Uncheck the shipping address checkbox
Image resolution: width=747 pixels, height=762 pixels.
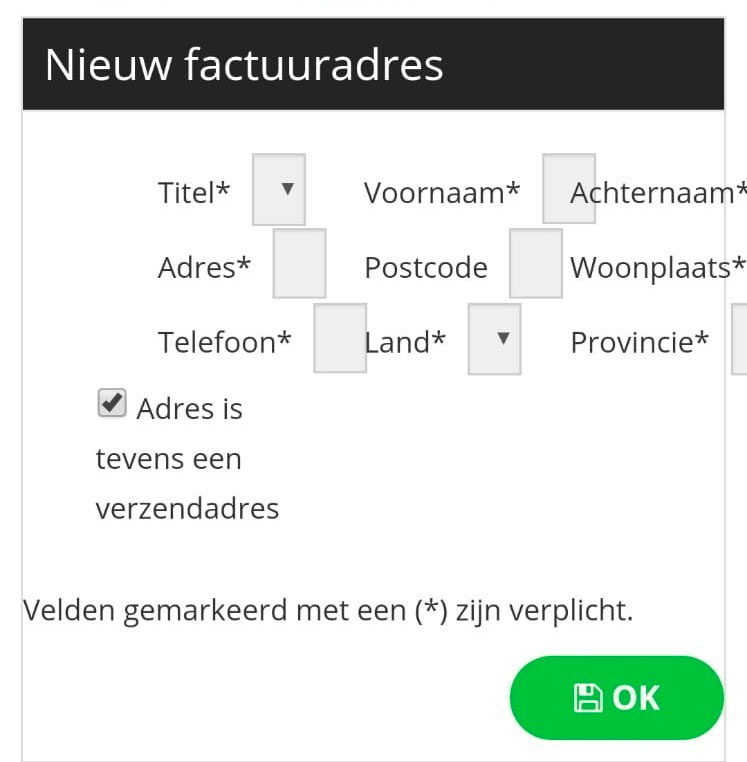tap(112, 404)
